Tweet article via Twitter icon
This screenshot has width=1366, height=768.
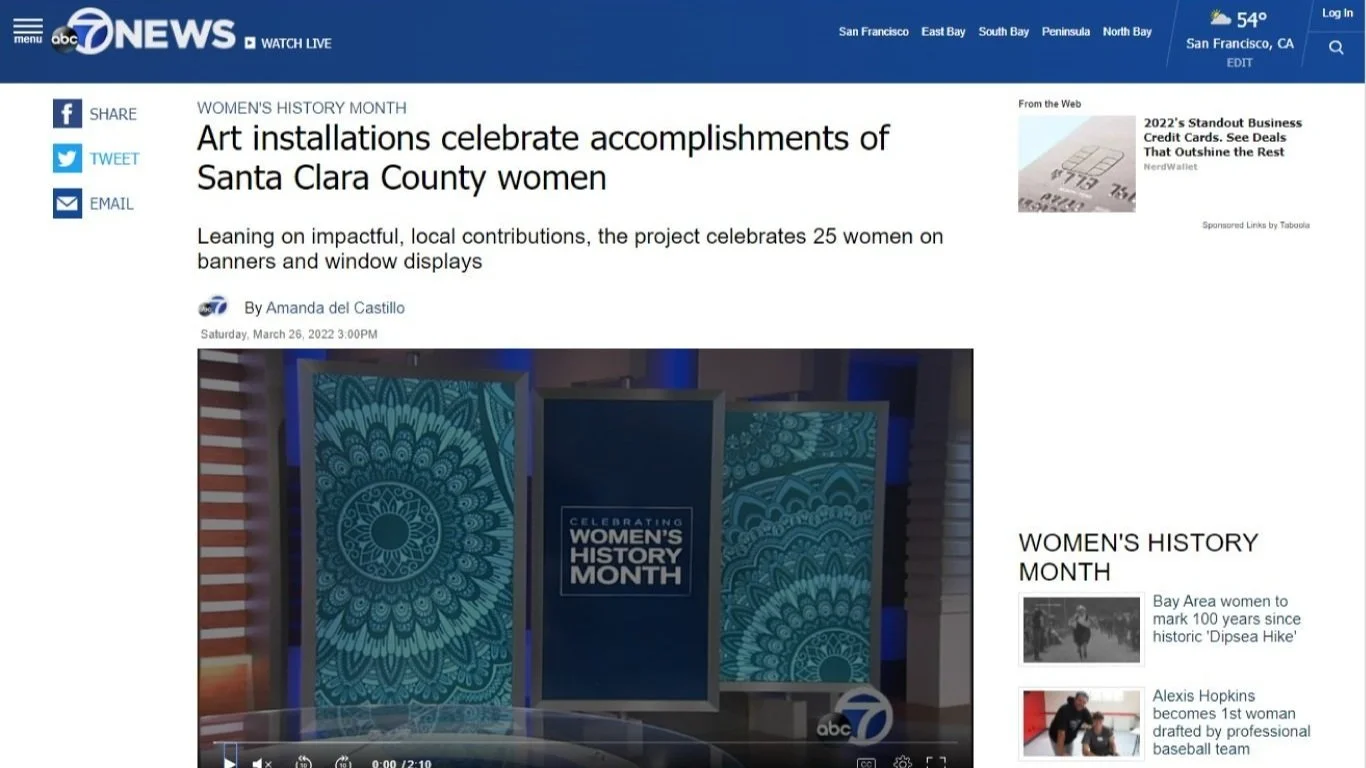tap(67, 158)
